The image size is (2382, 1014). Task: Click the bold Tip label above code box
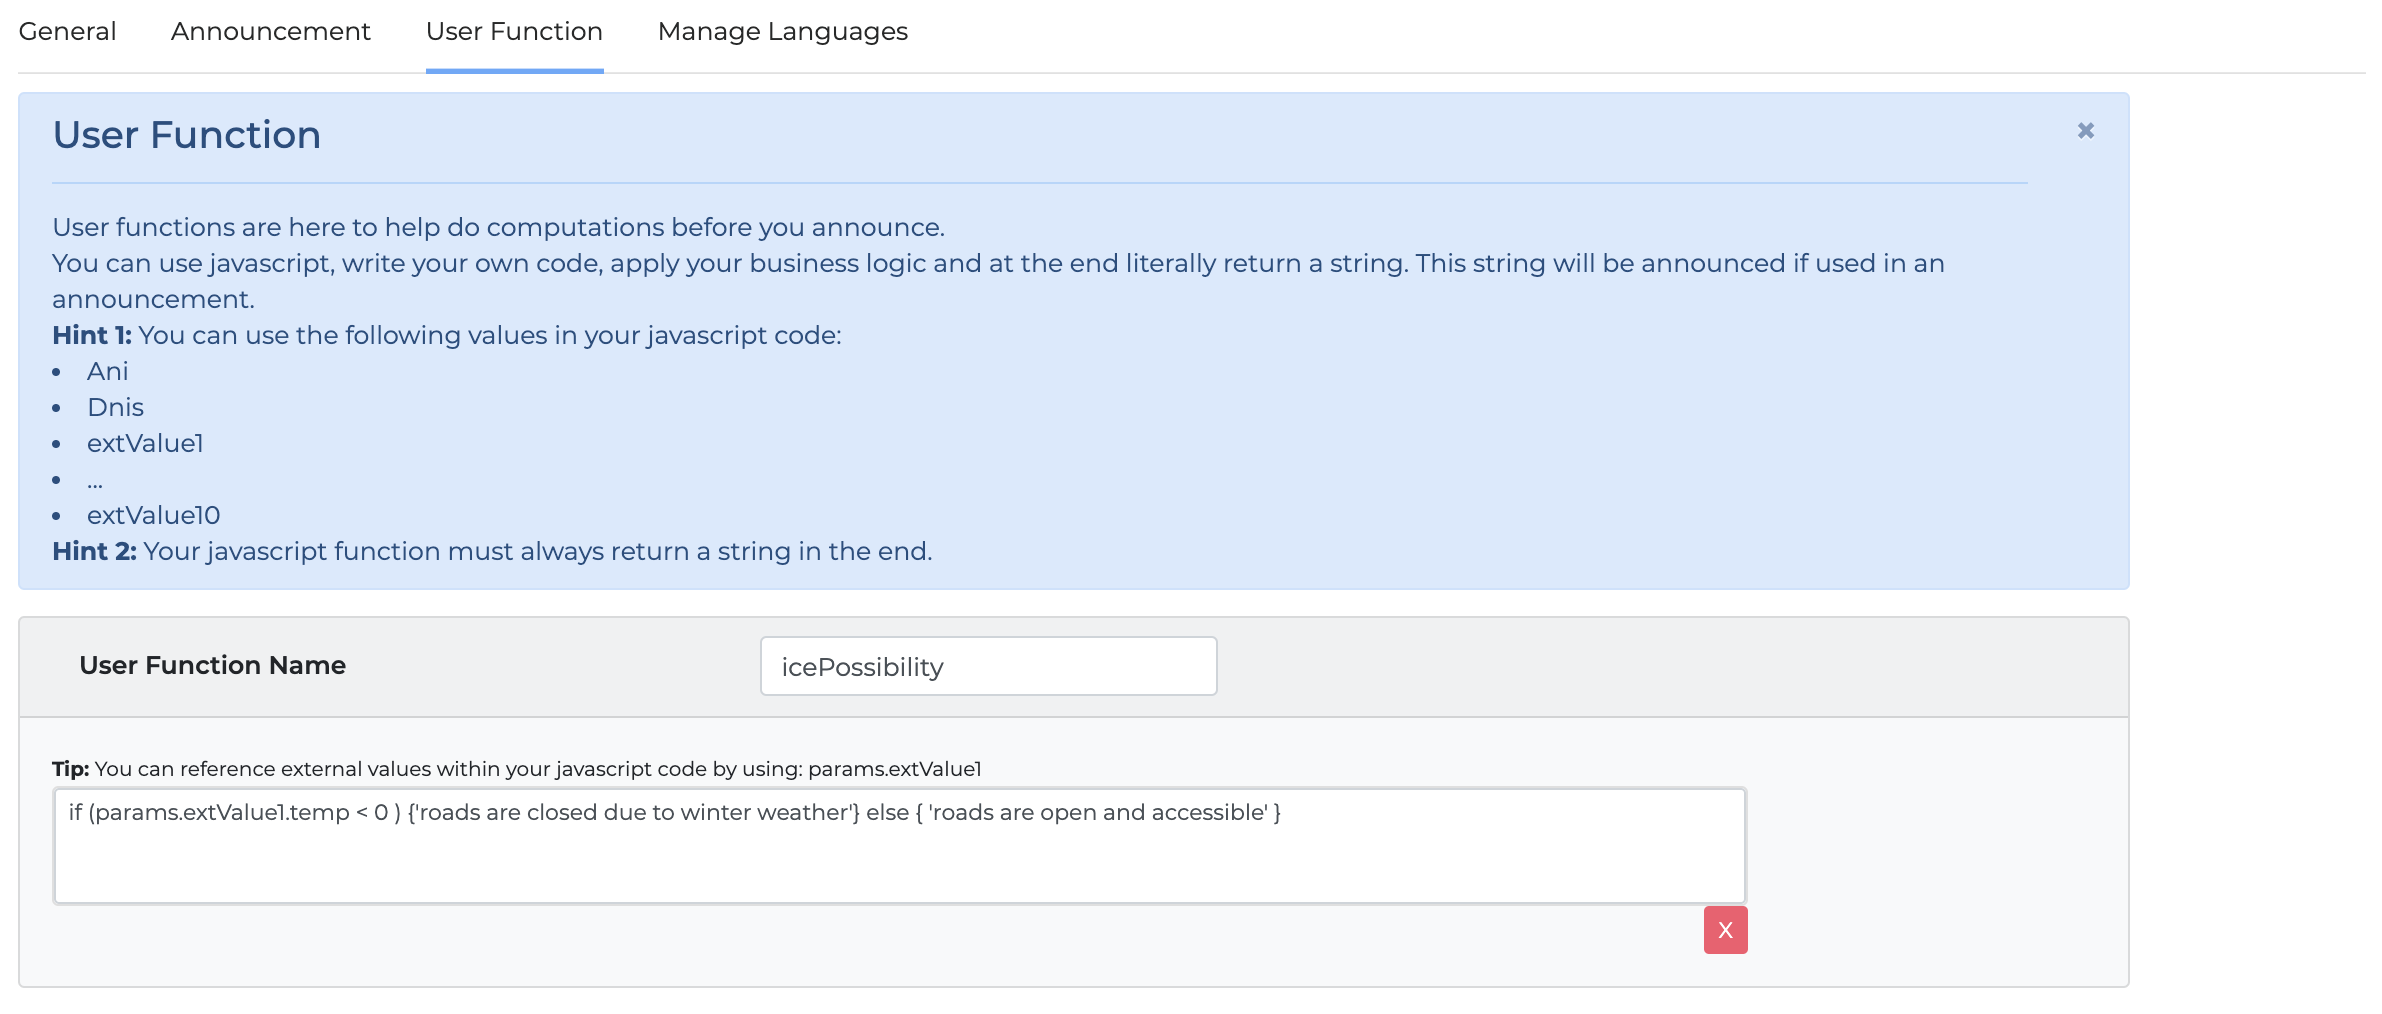pos(70,769)
